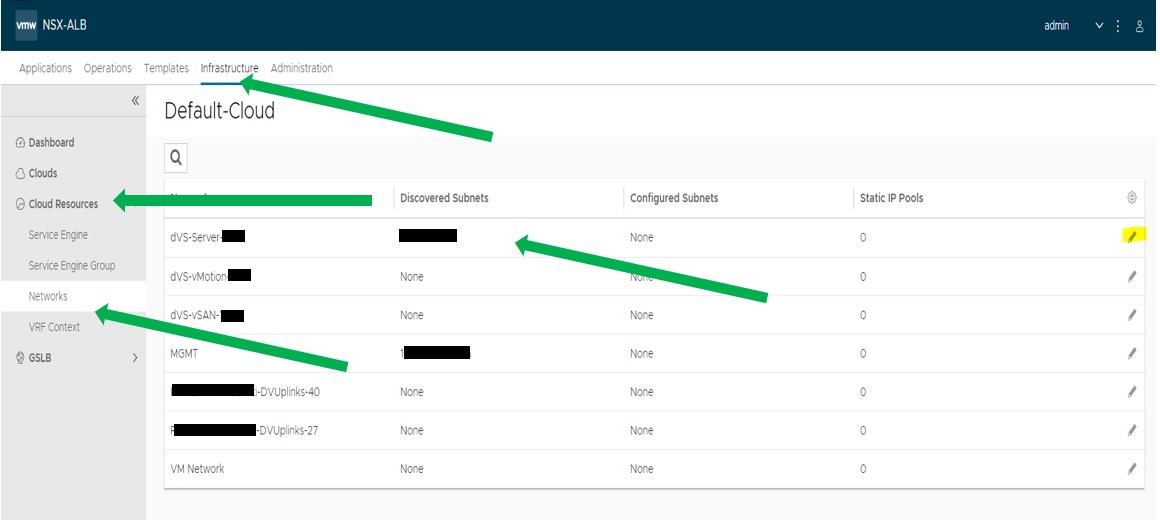Select the Infrastructure tab

pos(229,68)
